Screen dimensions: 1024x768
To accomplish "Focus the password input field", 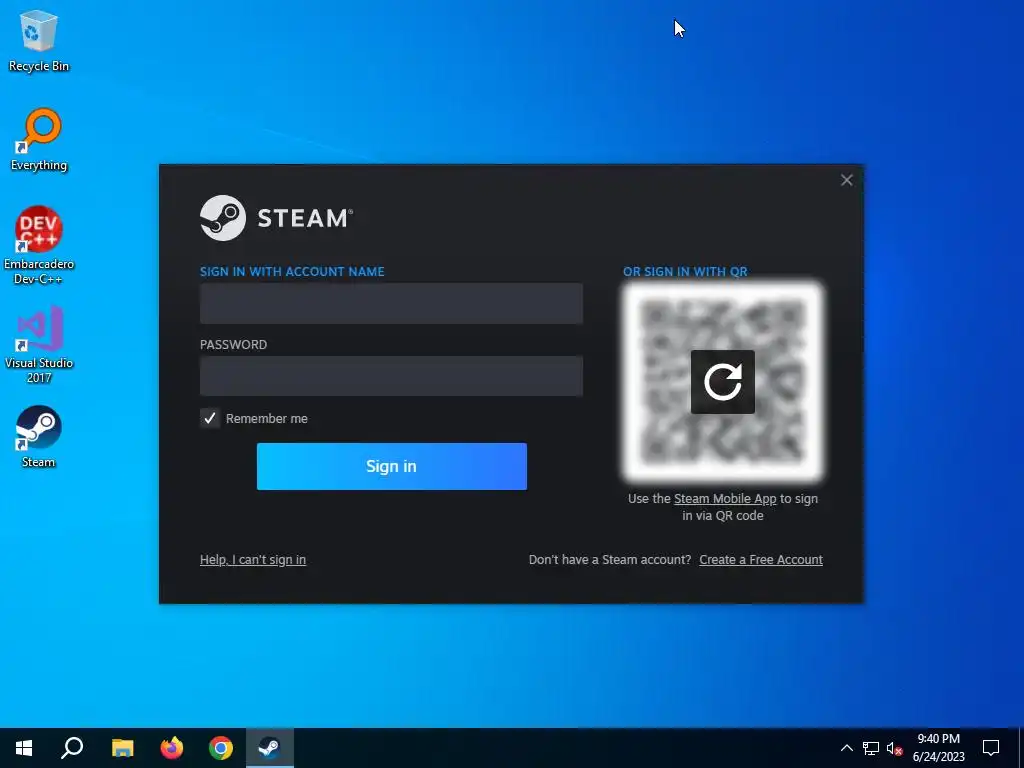I will [391, 376].
